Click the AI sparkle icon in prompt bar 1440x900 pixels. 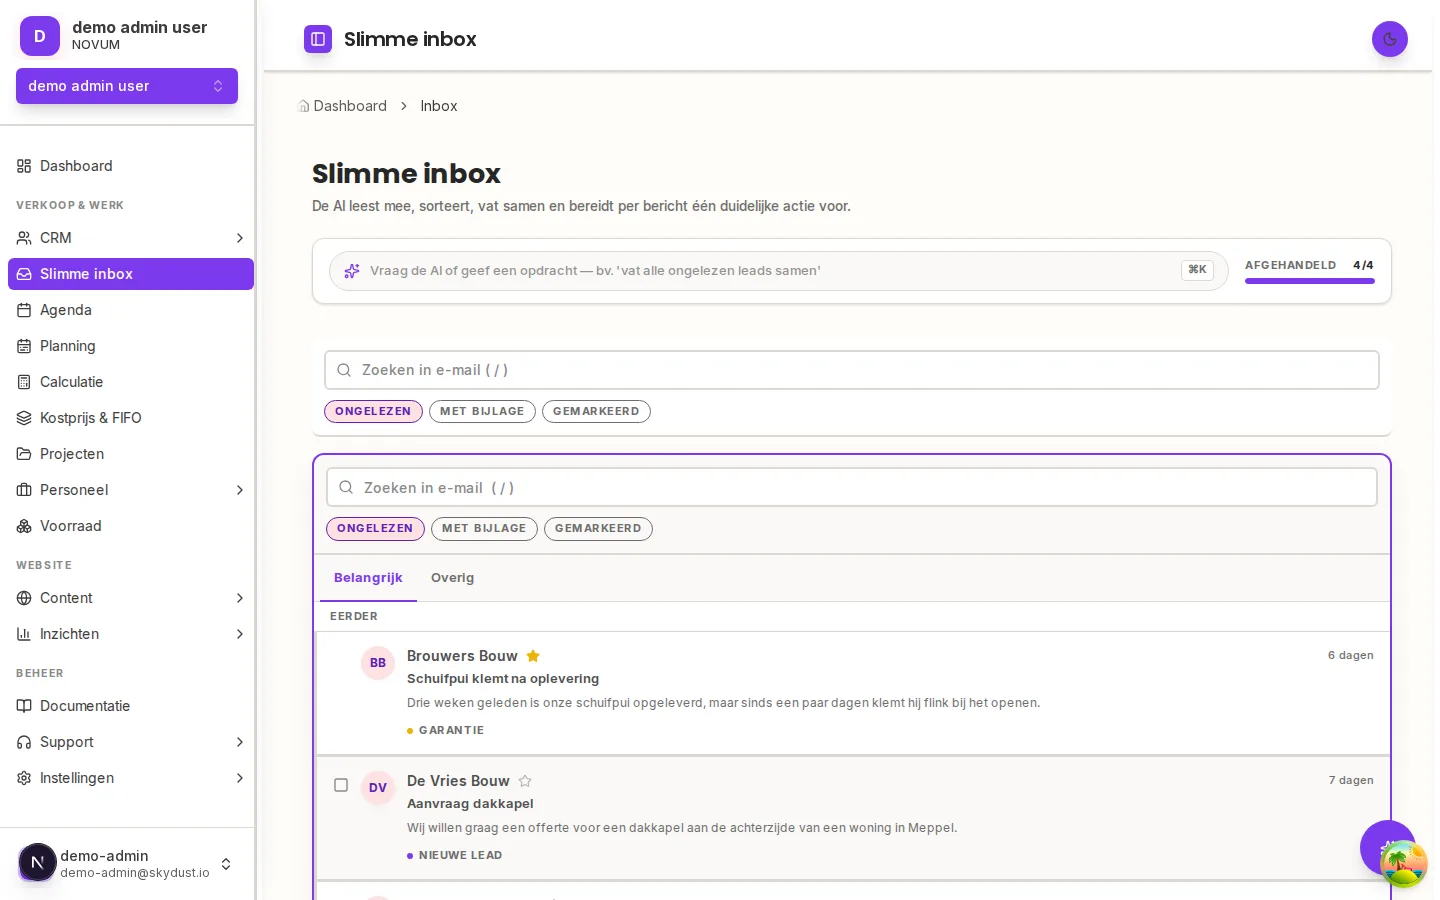(352, 271)
